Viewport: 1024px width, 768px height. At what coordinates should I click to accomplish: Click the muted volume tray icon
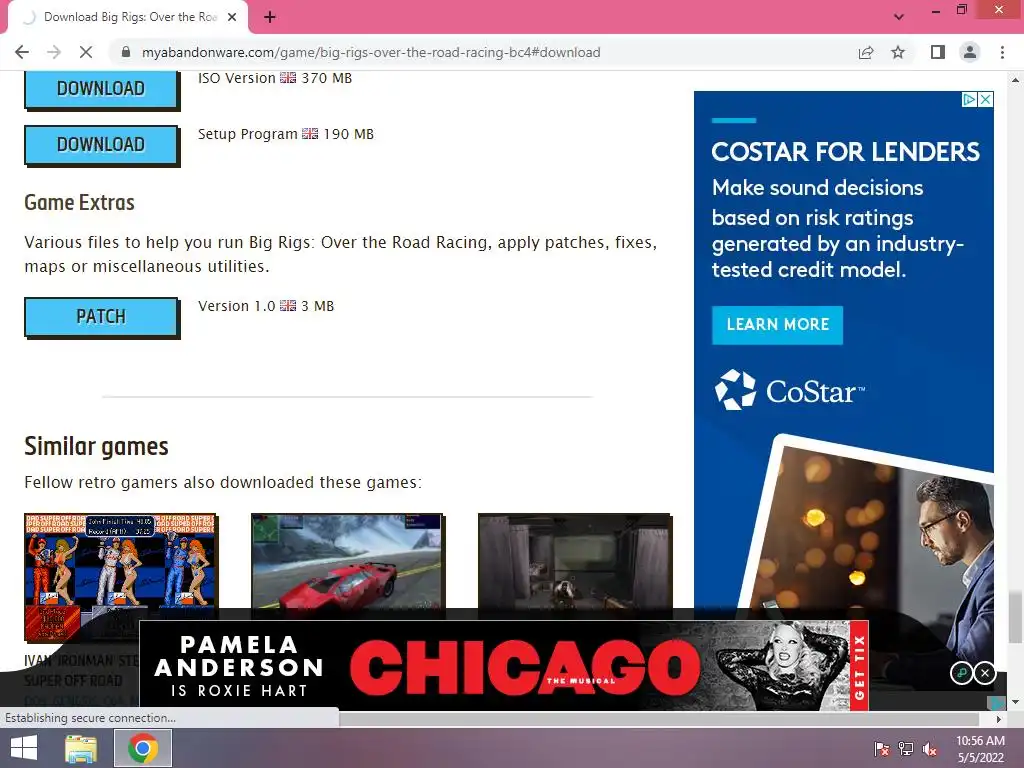930,748
